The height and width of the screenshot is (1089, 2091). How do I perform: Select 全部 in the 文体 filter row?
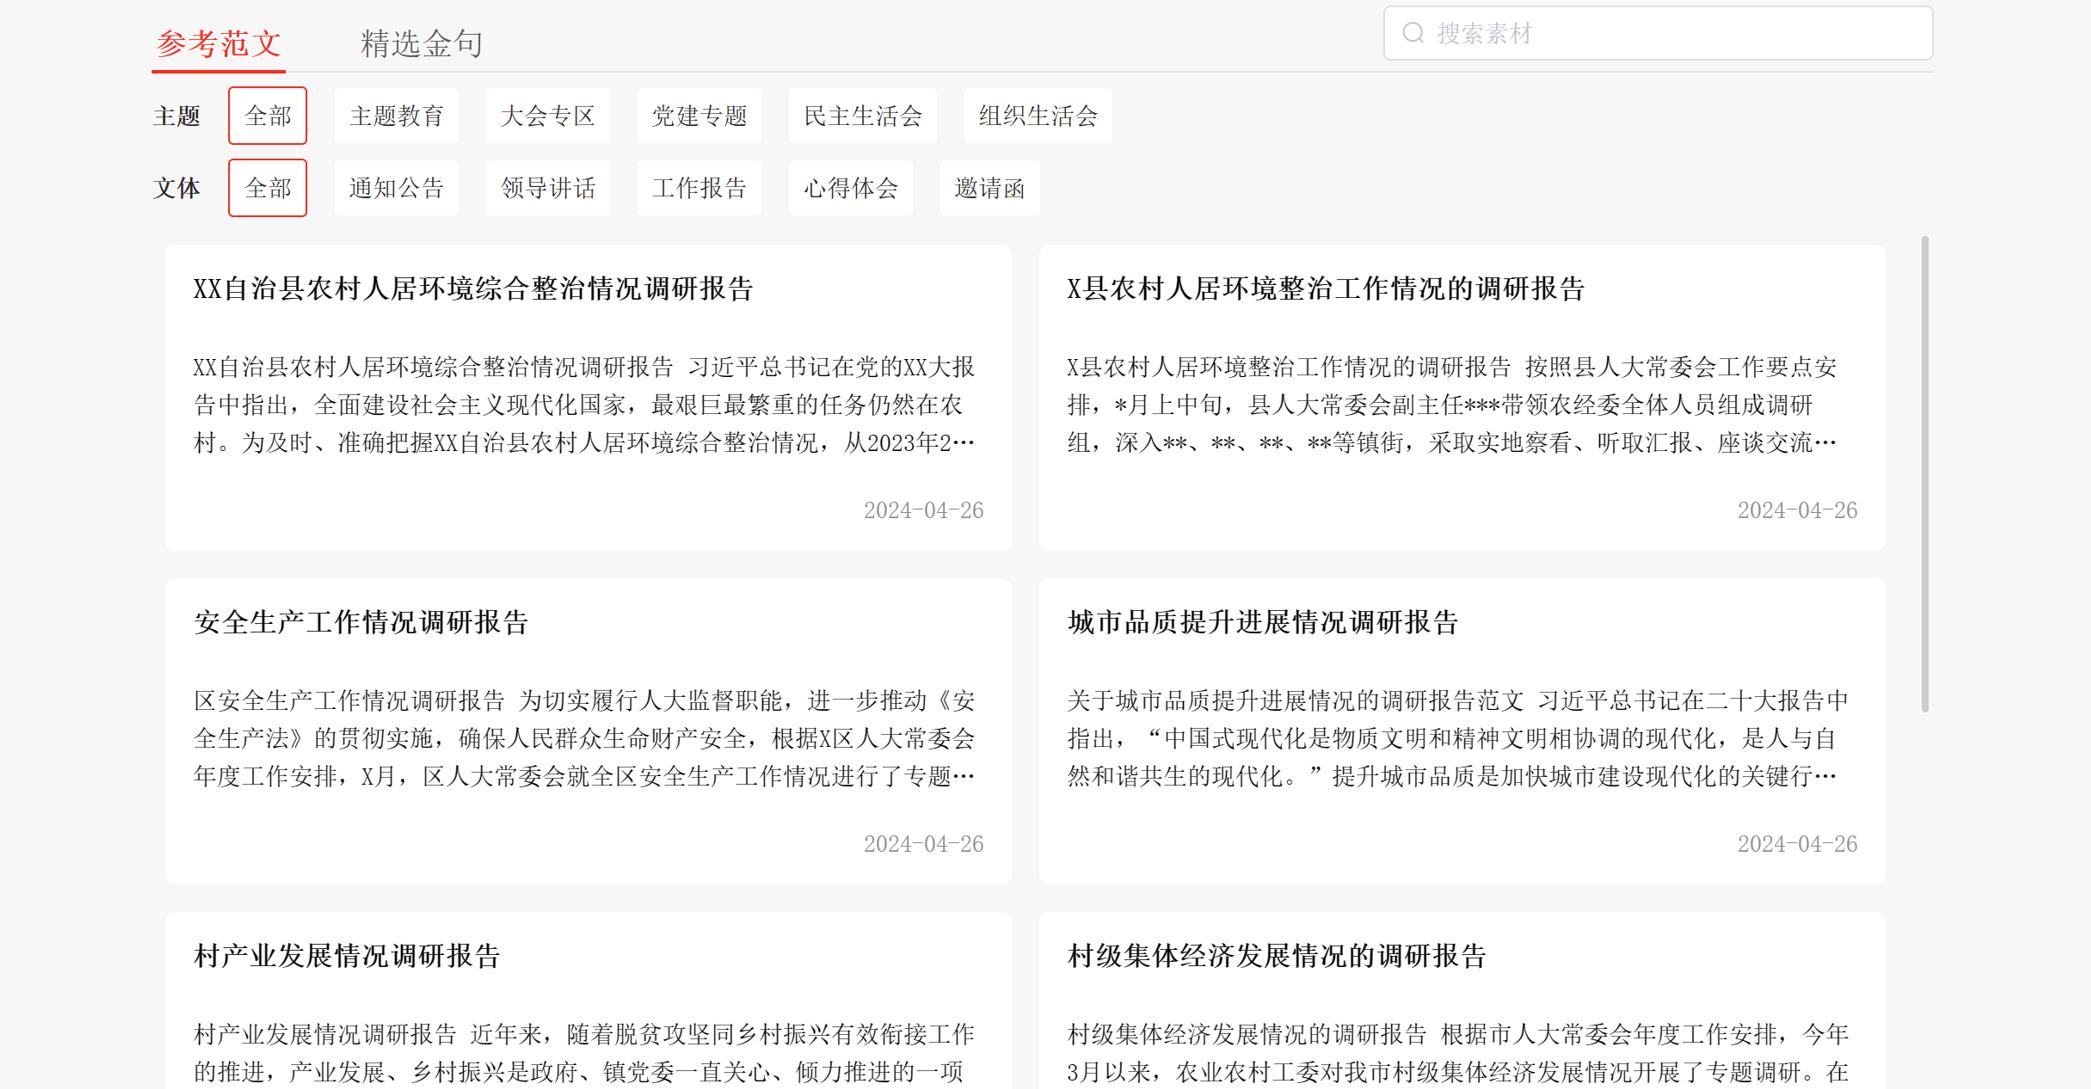[x=268, y=188]
